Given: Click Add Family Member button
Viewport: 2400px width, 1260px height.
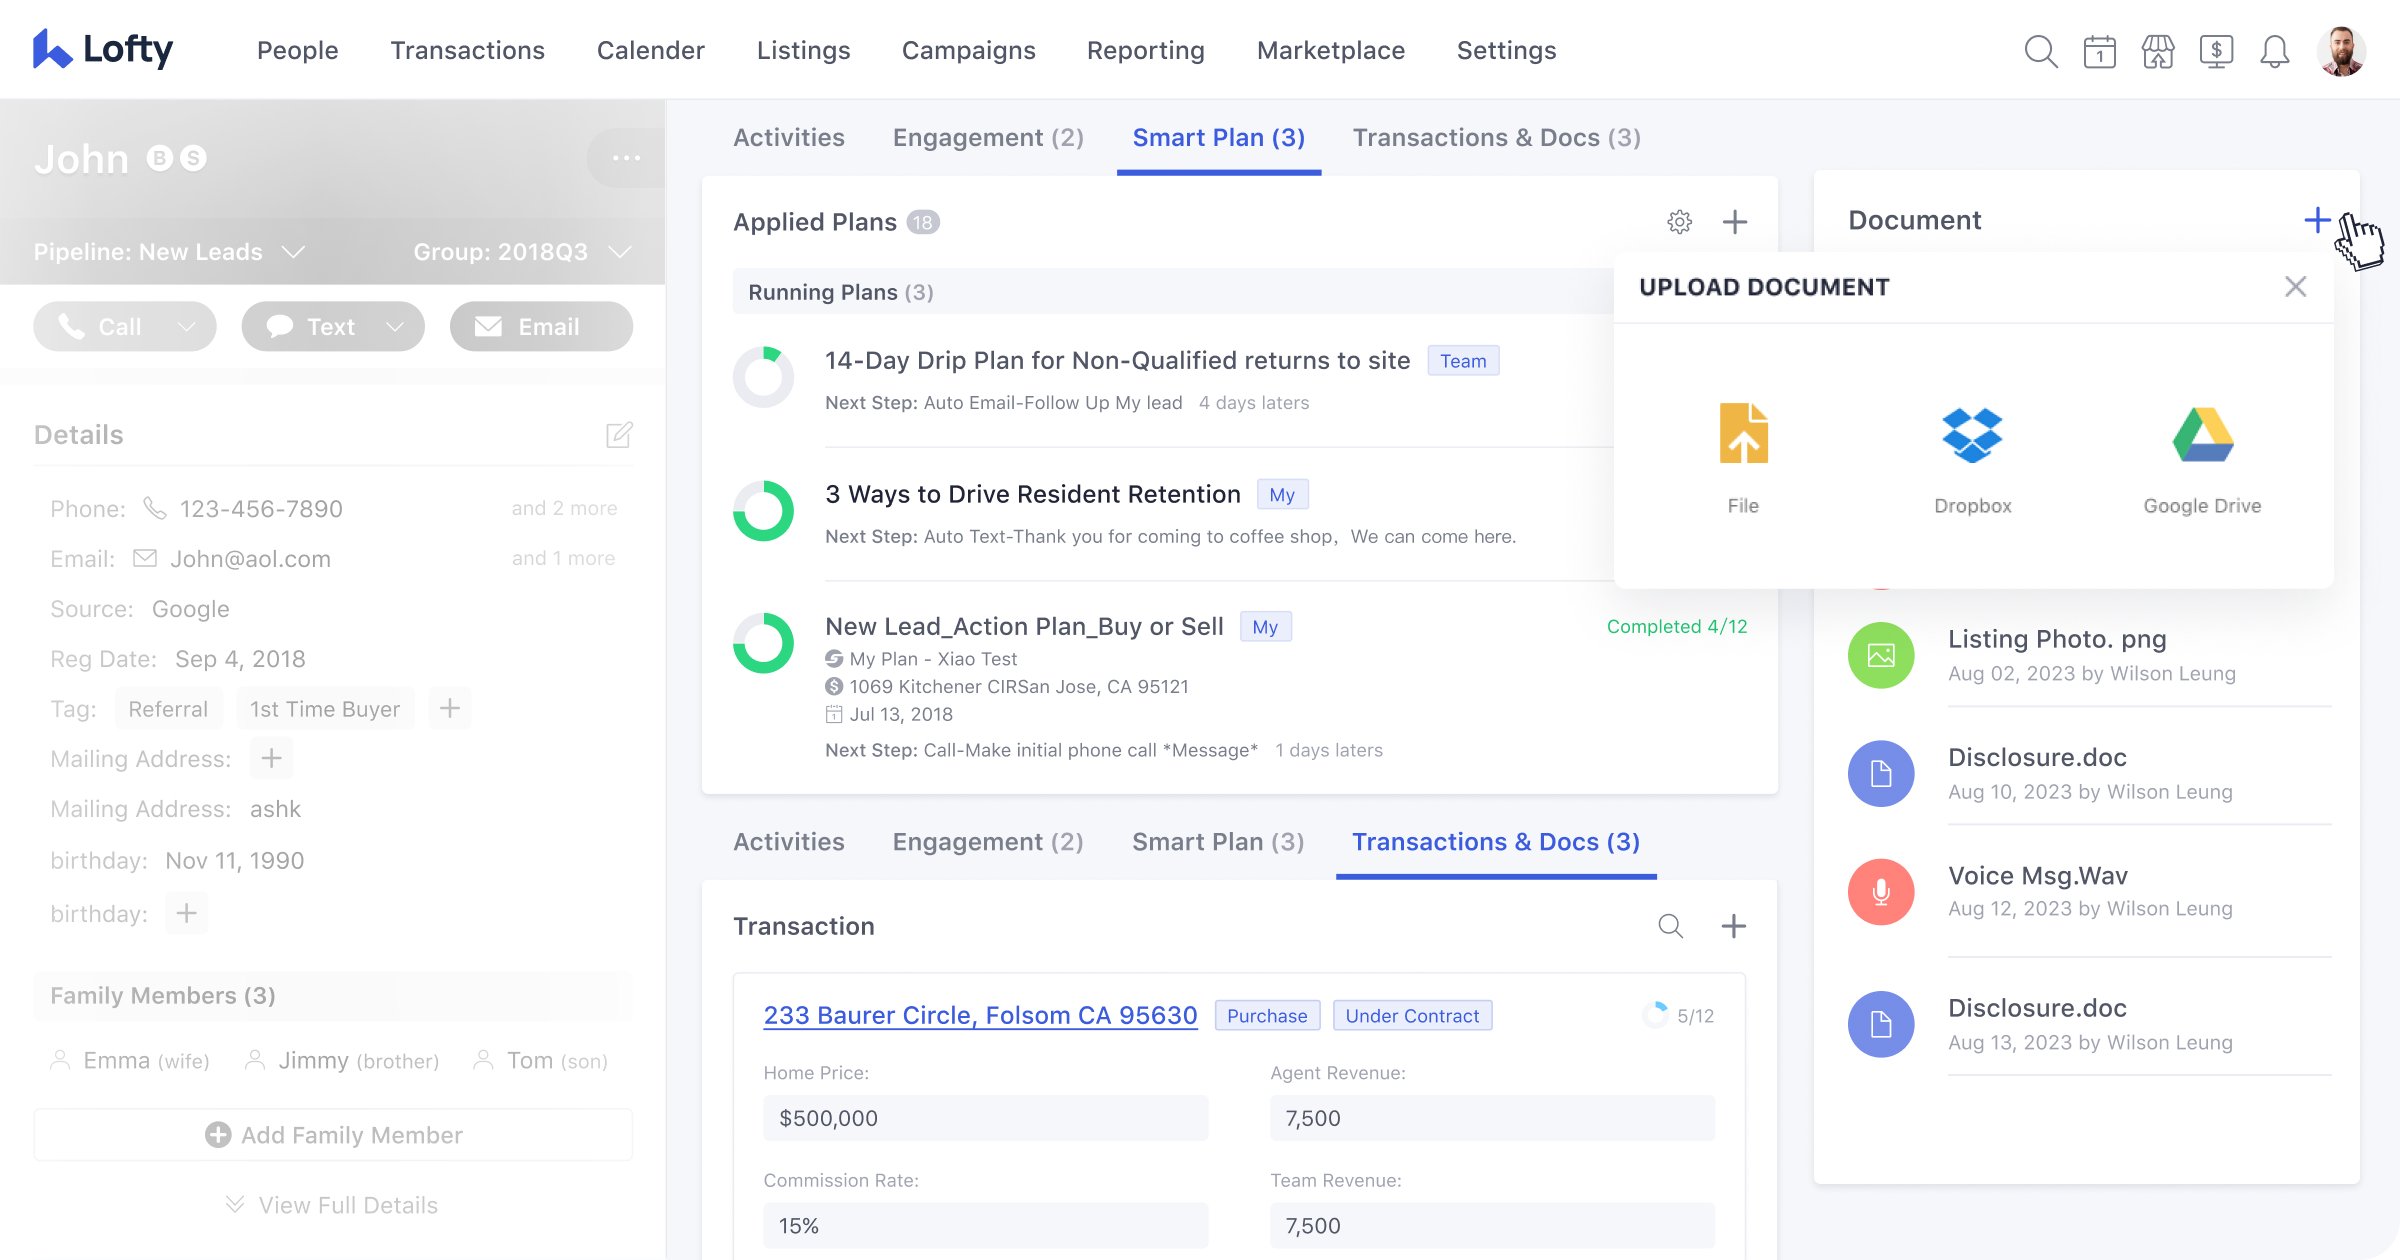Looking at the screenshot, I should tap(333, 1135).
